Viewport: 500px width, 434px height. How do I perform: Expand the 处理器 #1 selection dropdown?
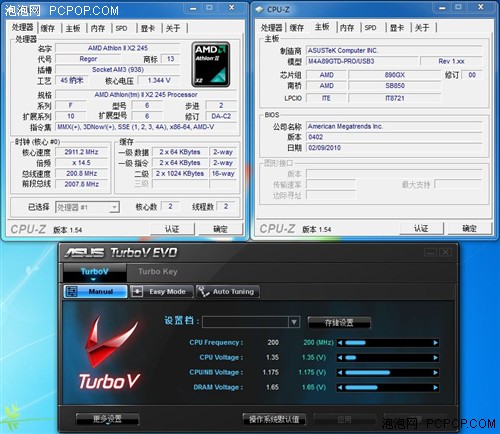coord(114,207)
